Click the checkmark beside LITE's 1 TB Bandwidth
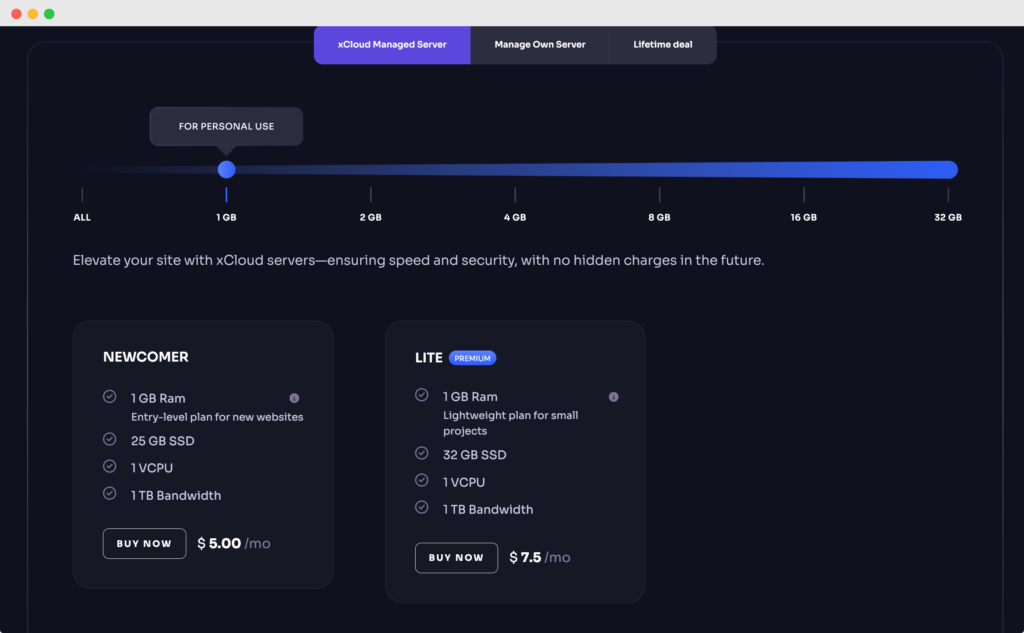The image size is (1024, 633). click(x=422, y=508)
